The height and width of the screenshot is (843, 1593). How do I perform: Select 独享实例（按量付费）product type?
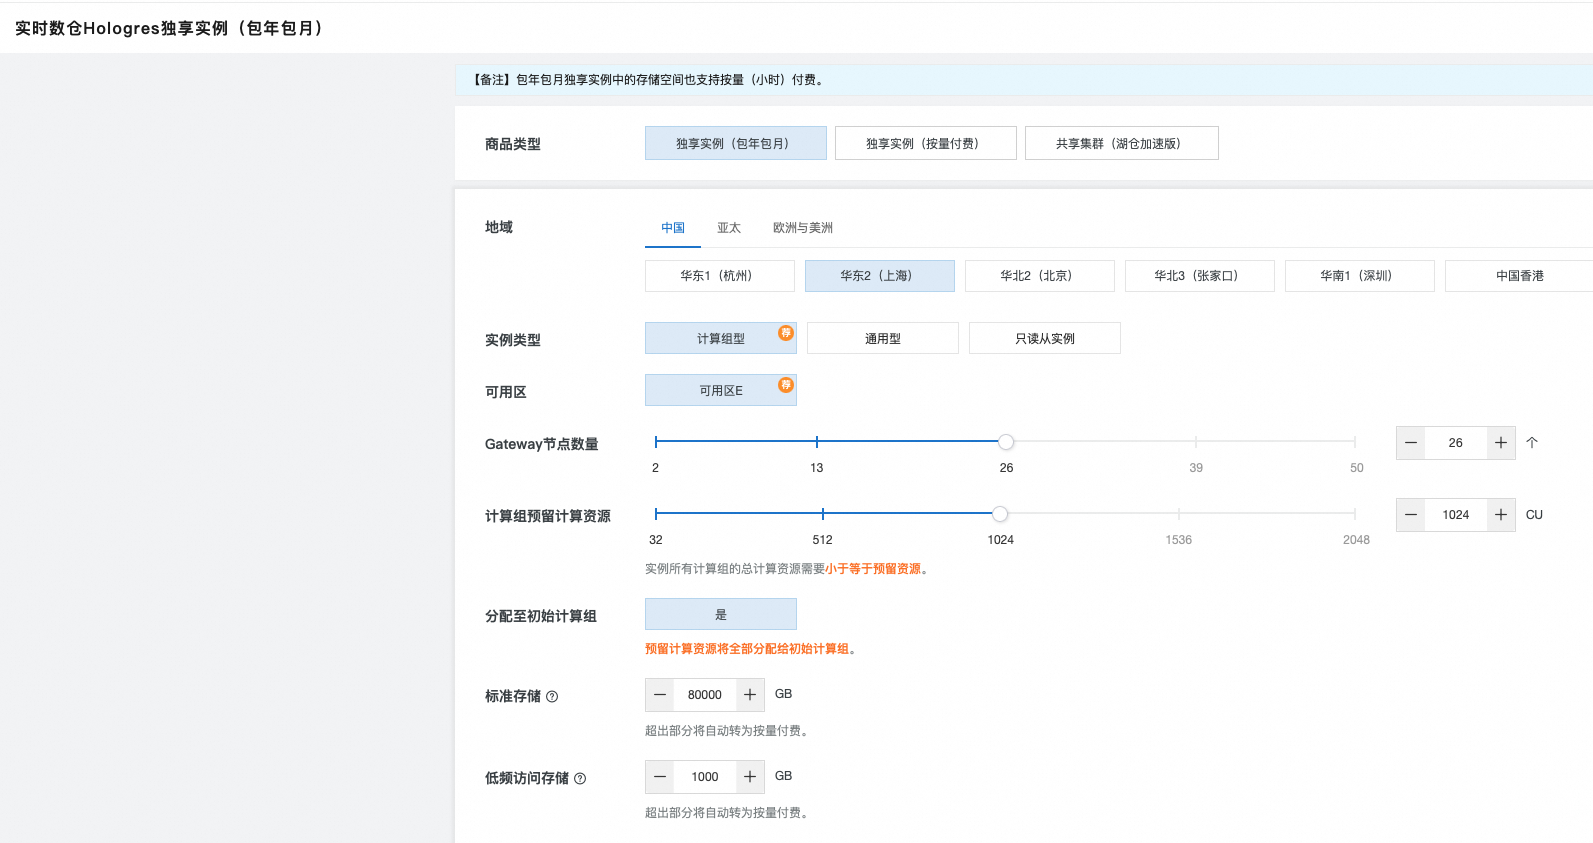(x=926, y=143)
